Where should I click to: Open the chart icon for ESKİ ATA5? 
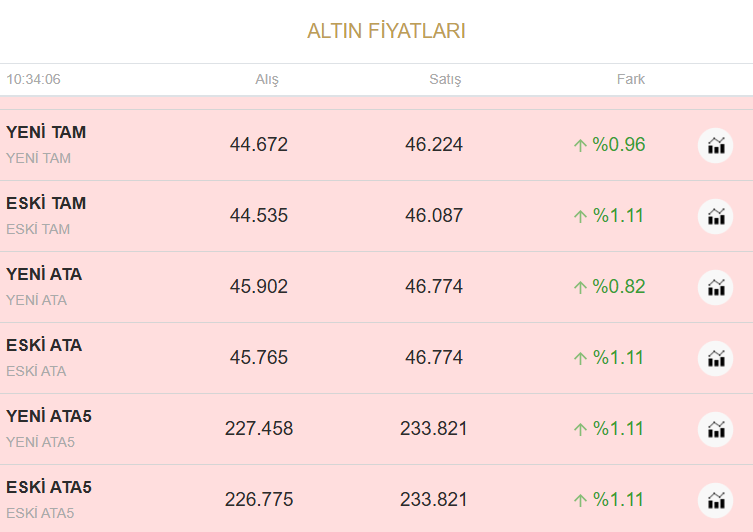(715, 500)
